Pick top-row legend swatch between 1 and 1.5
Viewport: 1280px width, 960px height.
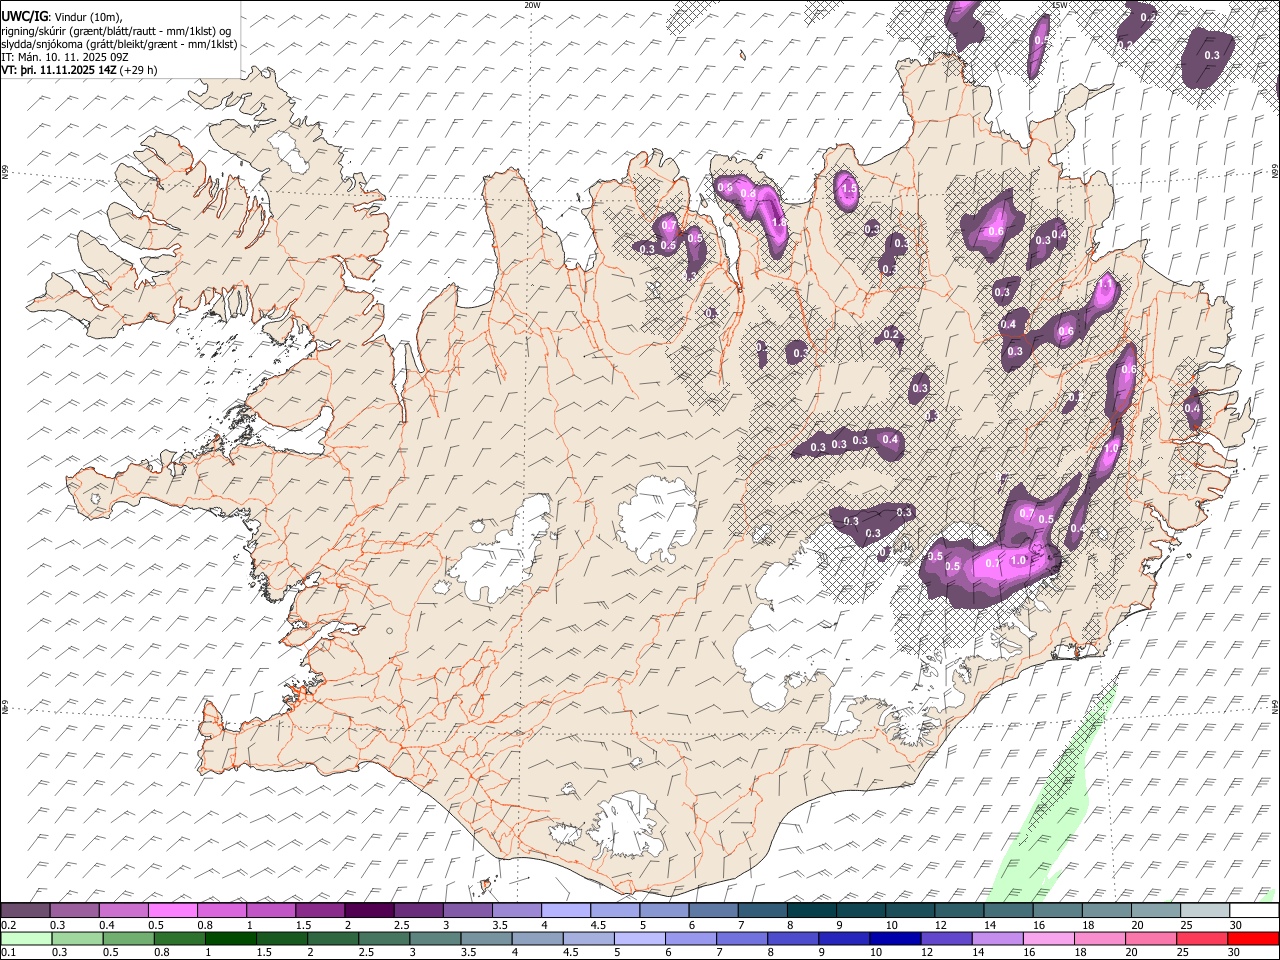point(271,910)
